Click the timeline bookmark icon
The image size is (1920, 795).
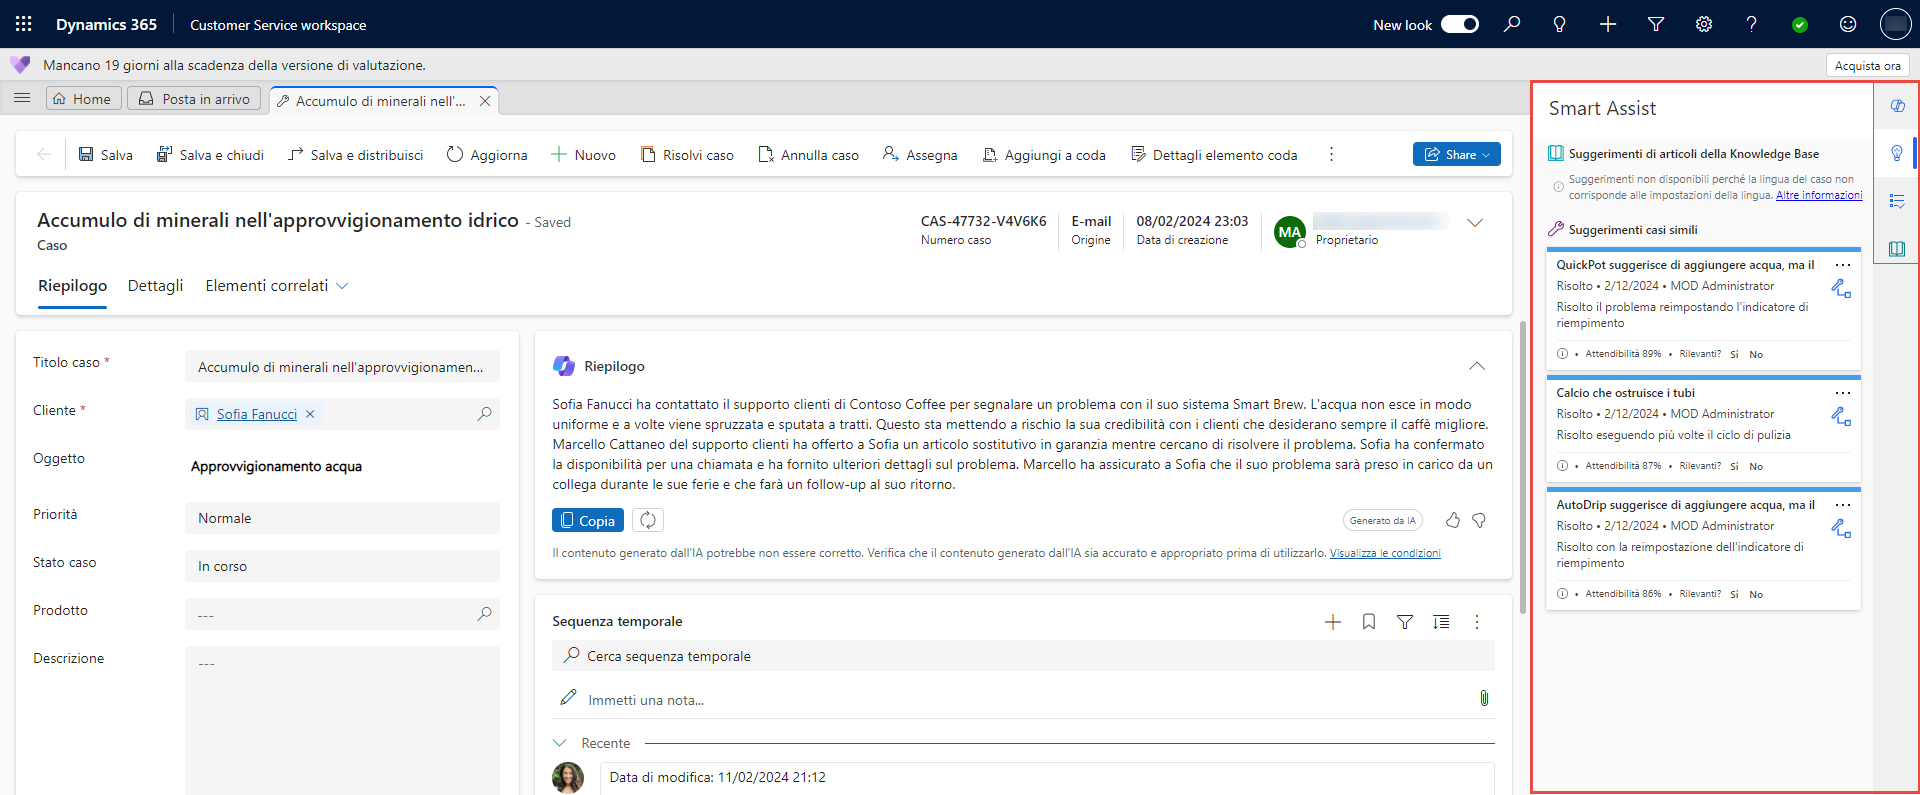point(1369,622)
